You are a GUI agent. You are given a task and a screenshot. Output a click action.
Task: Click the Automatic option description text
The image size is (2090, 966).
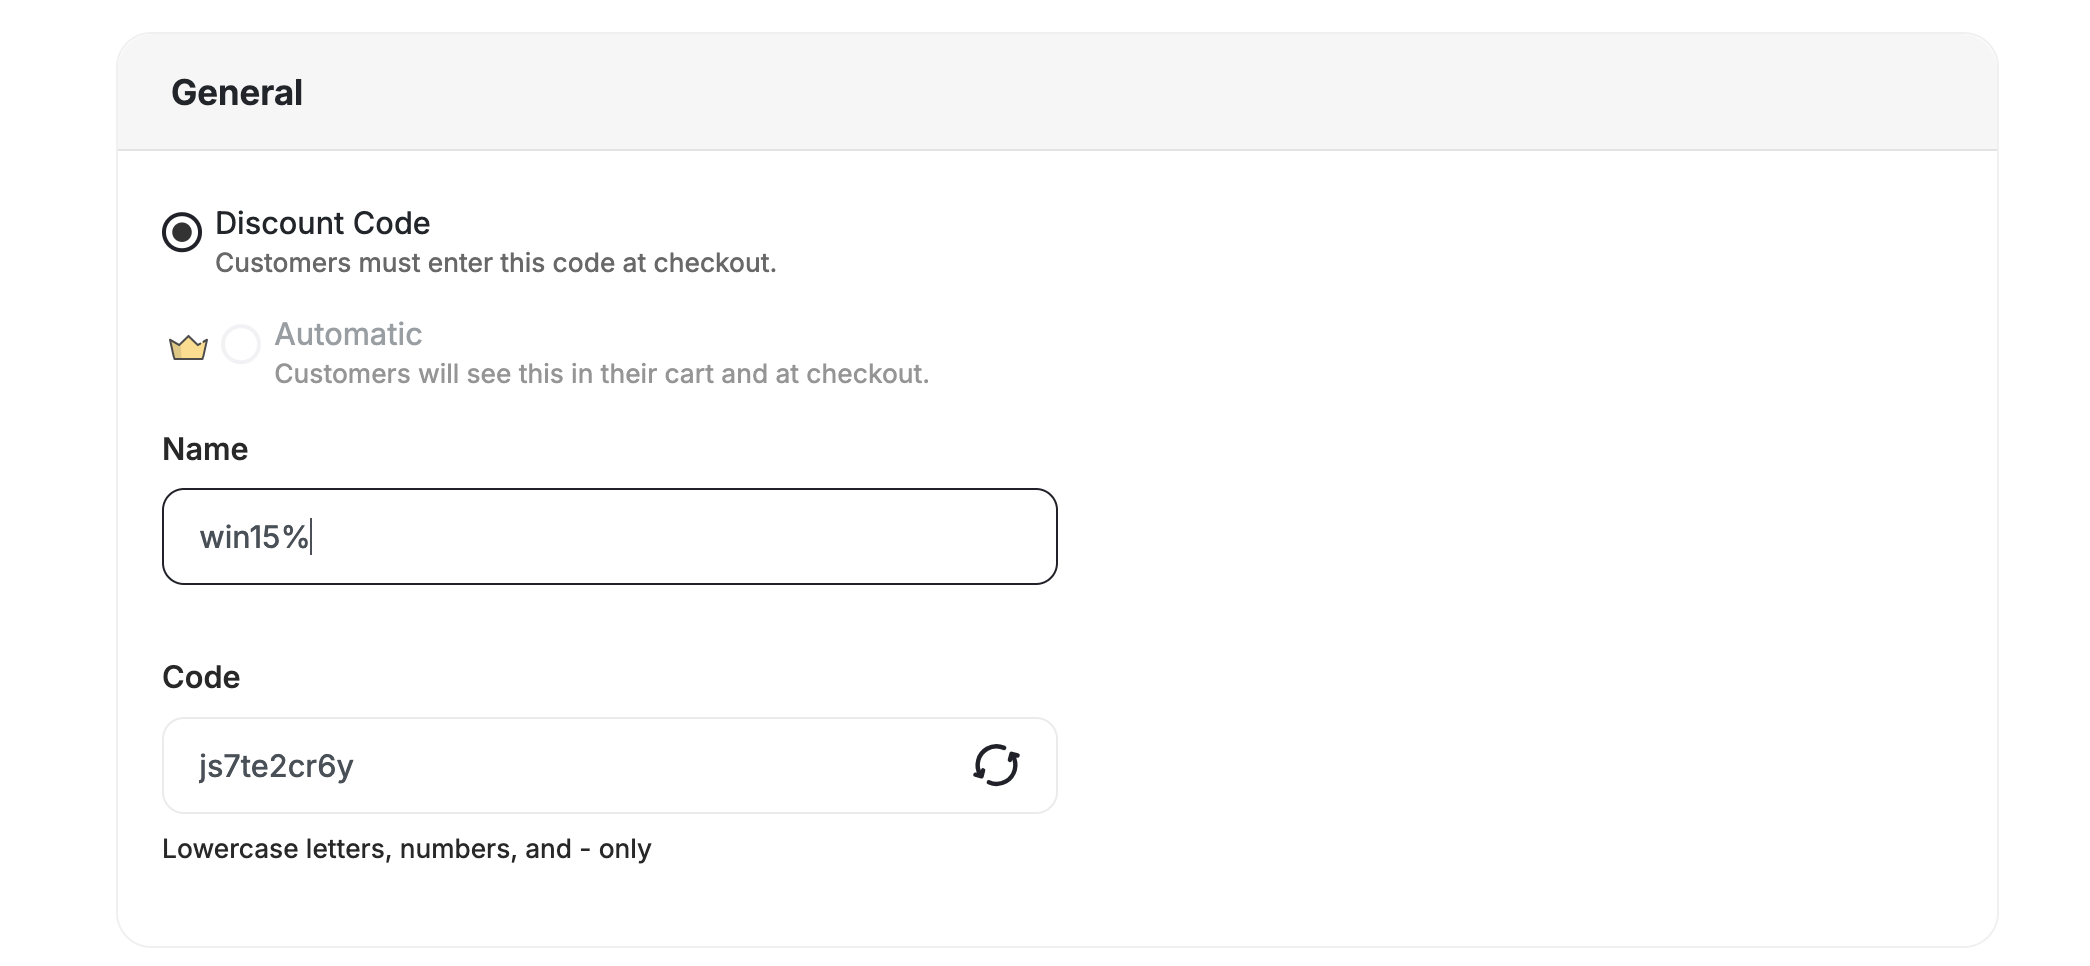tap(602, 375)
